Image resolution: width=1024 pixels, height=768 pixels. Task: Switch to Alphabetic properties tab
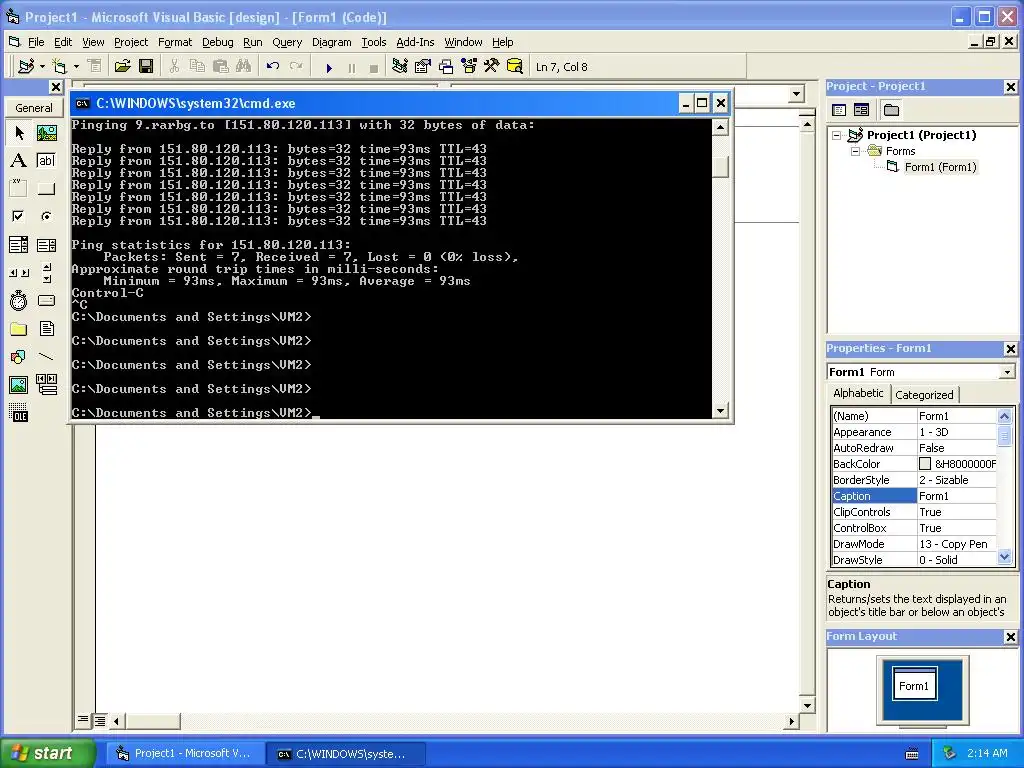(x=858, y=393)
